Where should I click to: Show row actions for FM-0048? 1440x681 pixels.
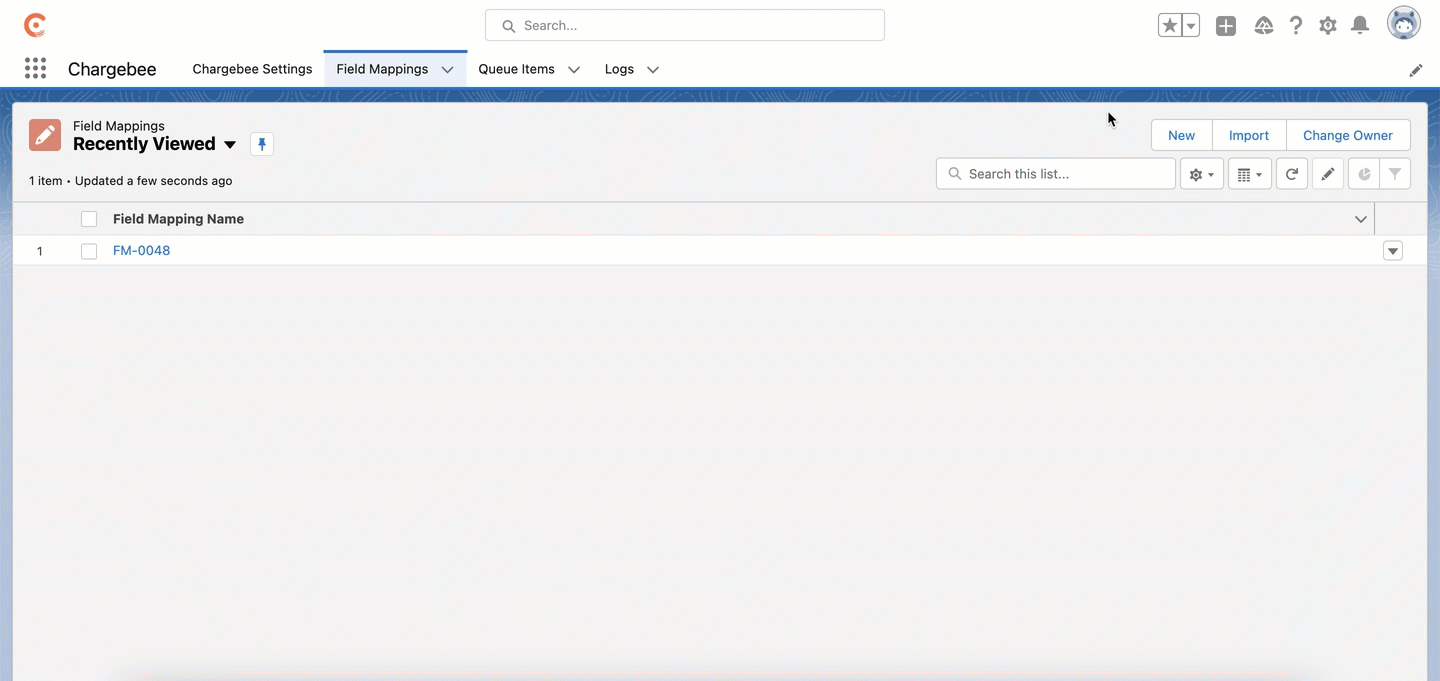click(1393, 251)
